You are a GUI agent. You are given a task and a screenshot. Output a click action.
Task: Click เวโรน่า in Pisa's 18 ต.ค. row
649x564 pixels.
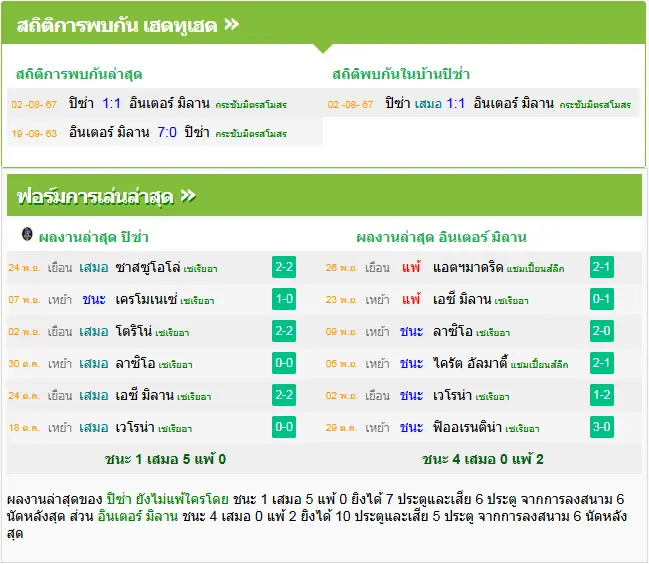135,427
